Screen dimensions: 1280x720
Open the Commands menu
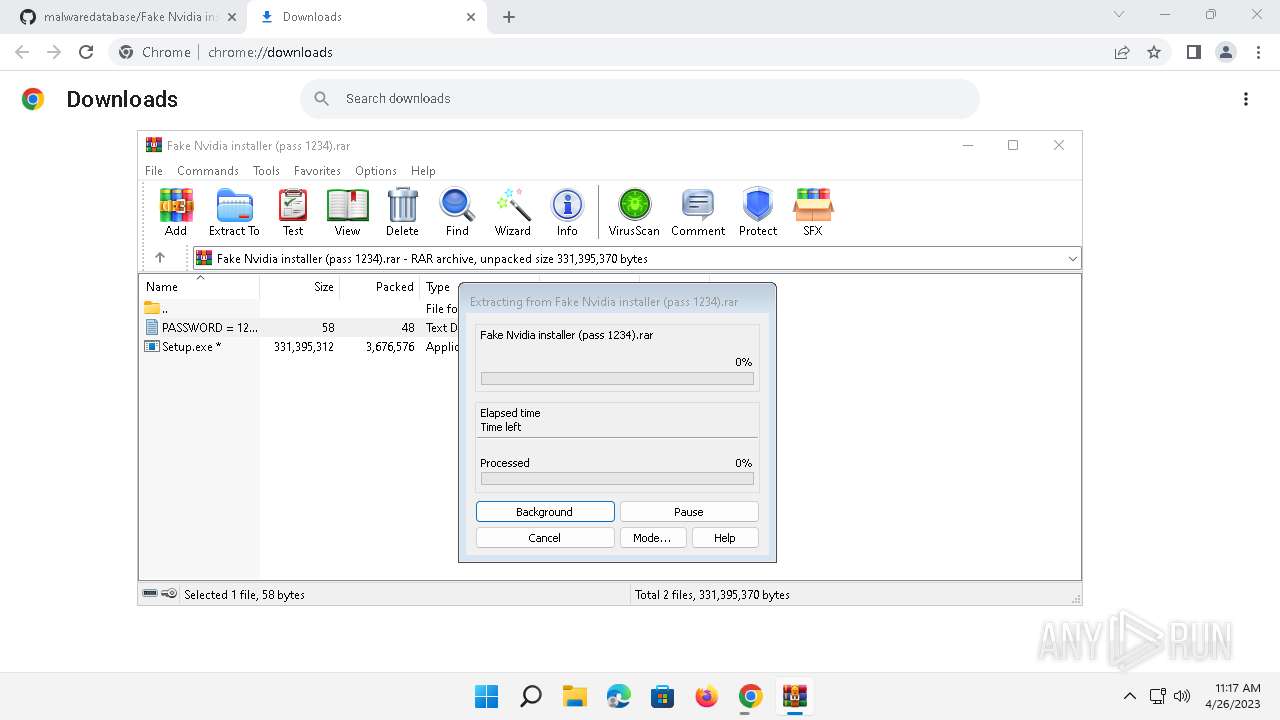(x=208, y=171)
